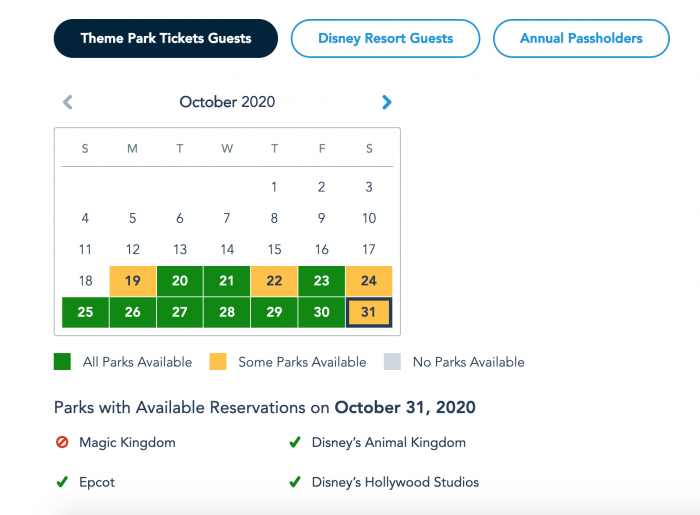This screenshot has width=700, height=515.
Task: Go to previous month with left chevron
Action: pos(68,102)
